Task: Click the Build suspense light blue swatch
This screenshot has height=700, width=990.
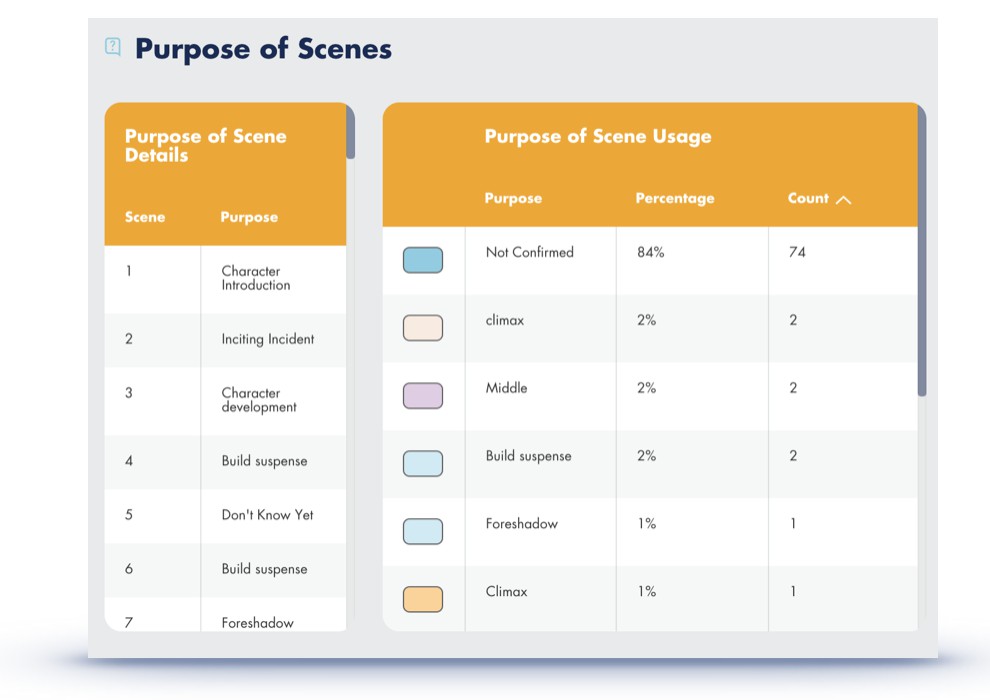Action: [422, 464]
